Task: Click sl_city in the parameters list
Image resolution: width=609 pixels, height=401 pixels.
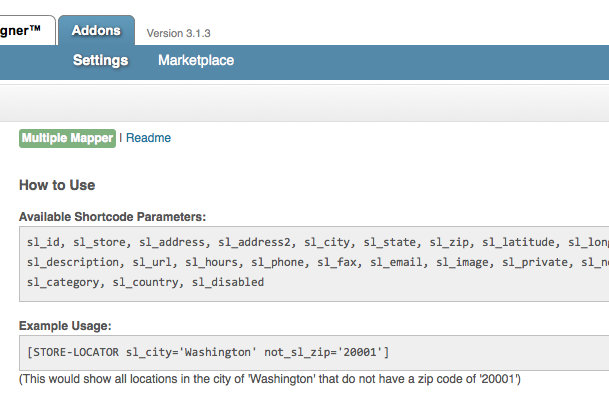Action: pos(326,242)
